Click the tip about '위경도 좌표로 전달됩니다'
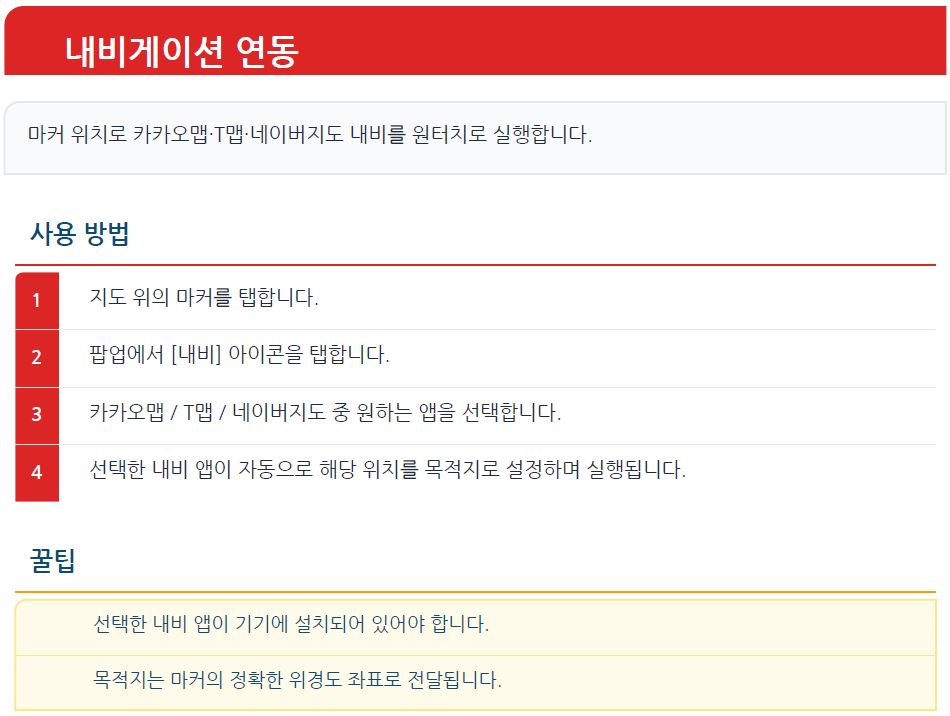 tap(297, 681)
